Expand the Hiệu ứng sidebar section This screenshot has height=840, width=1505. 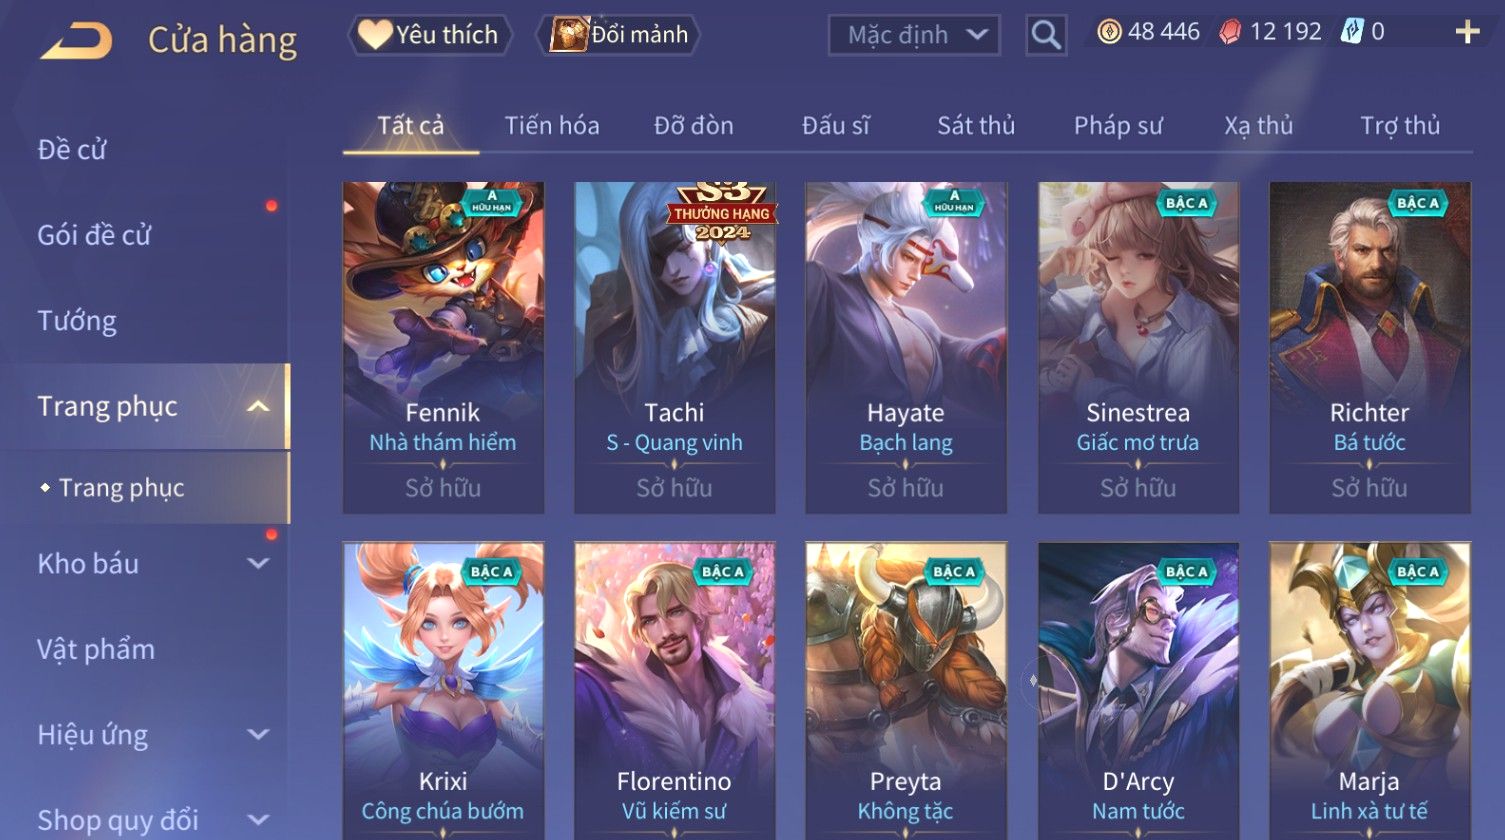tap(258, 735)
